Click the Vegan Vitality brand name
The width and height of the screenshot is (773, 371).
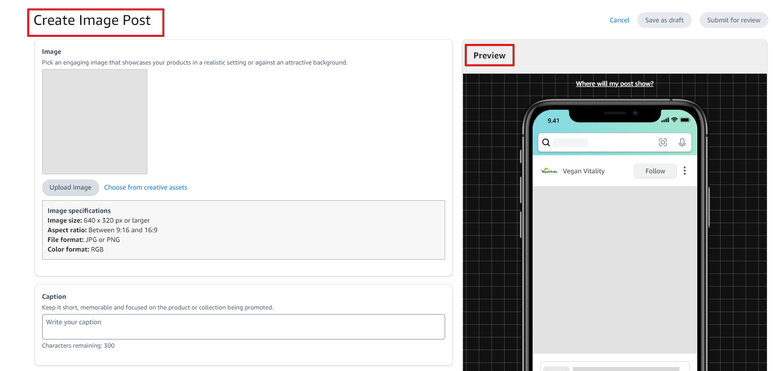click(x=584, y=171)
